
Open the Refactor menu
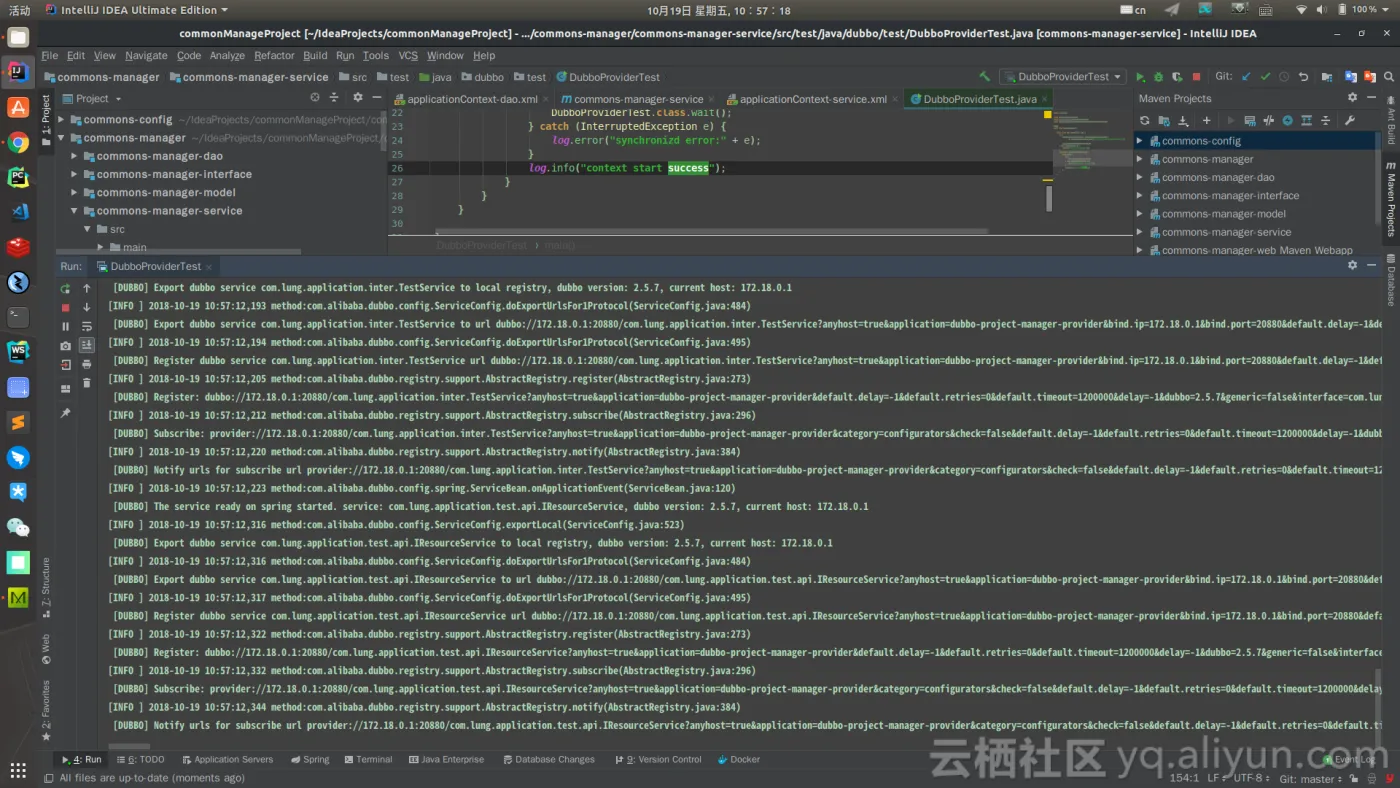(274, 56)
